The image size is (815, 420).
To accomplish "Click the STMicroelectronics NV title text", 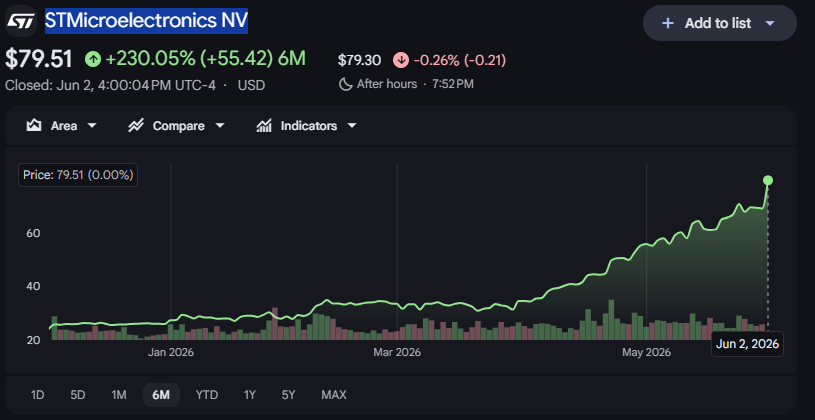I will click(x=147, y=21).
